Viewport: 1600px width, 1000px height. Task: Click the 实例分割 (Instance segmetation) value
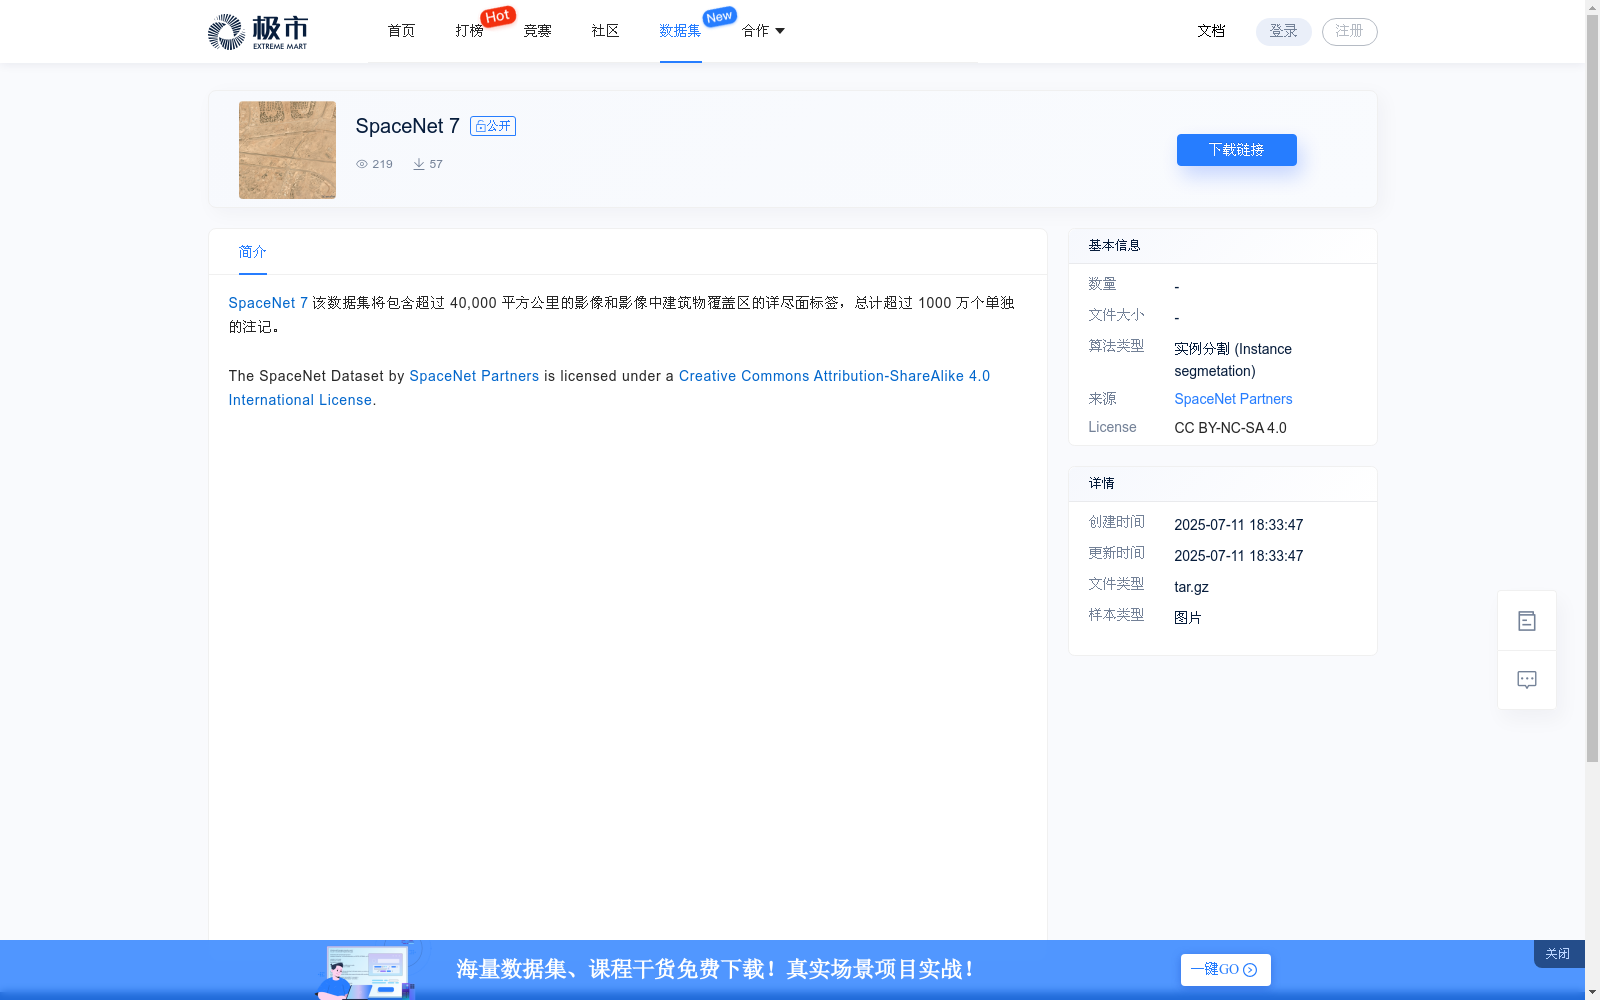1233,360
